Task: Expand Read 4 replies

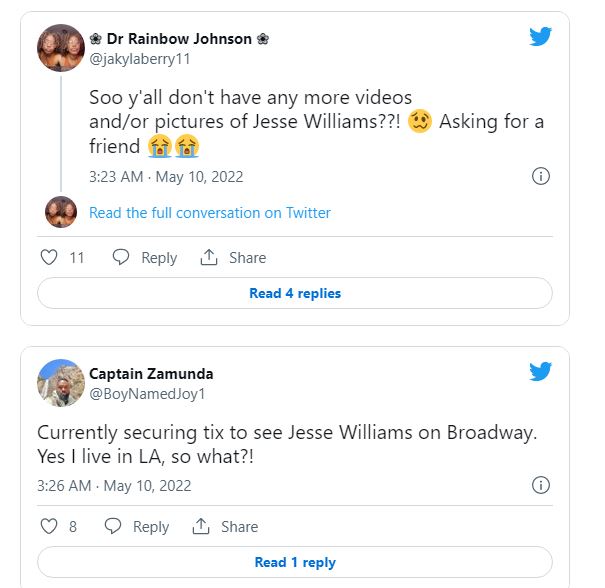Action: (295, 293)
